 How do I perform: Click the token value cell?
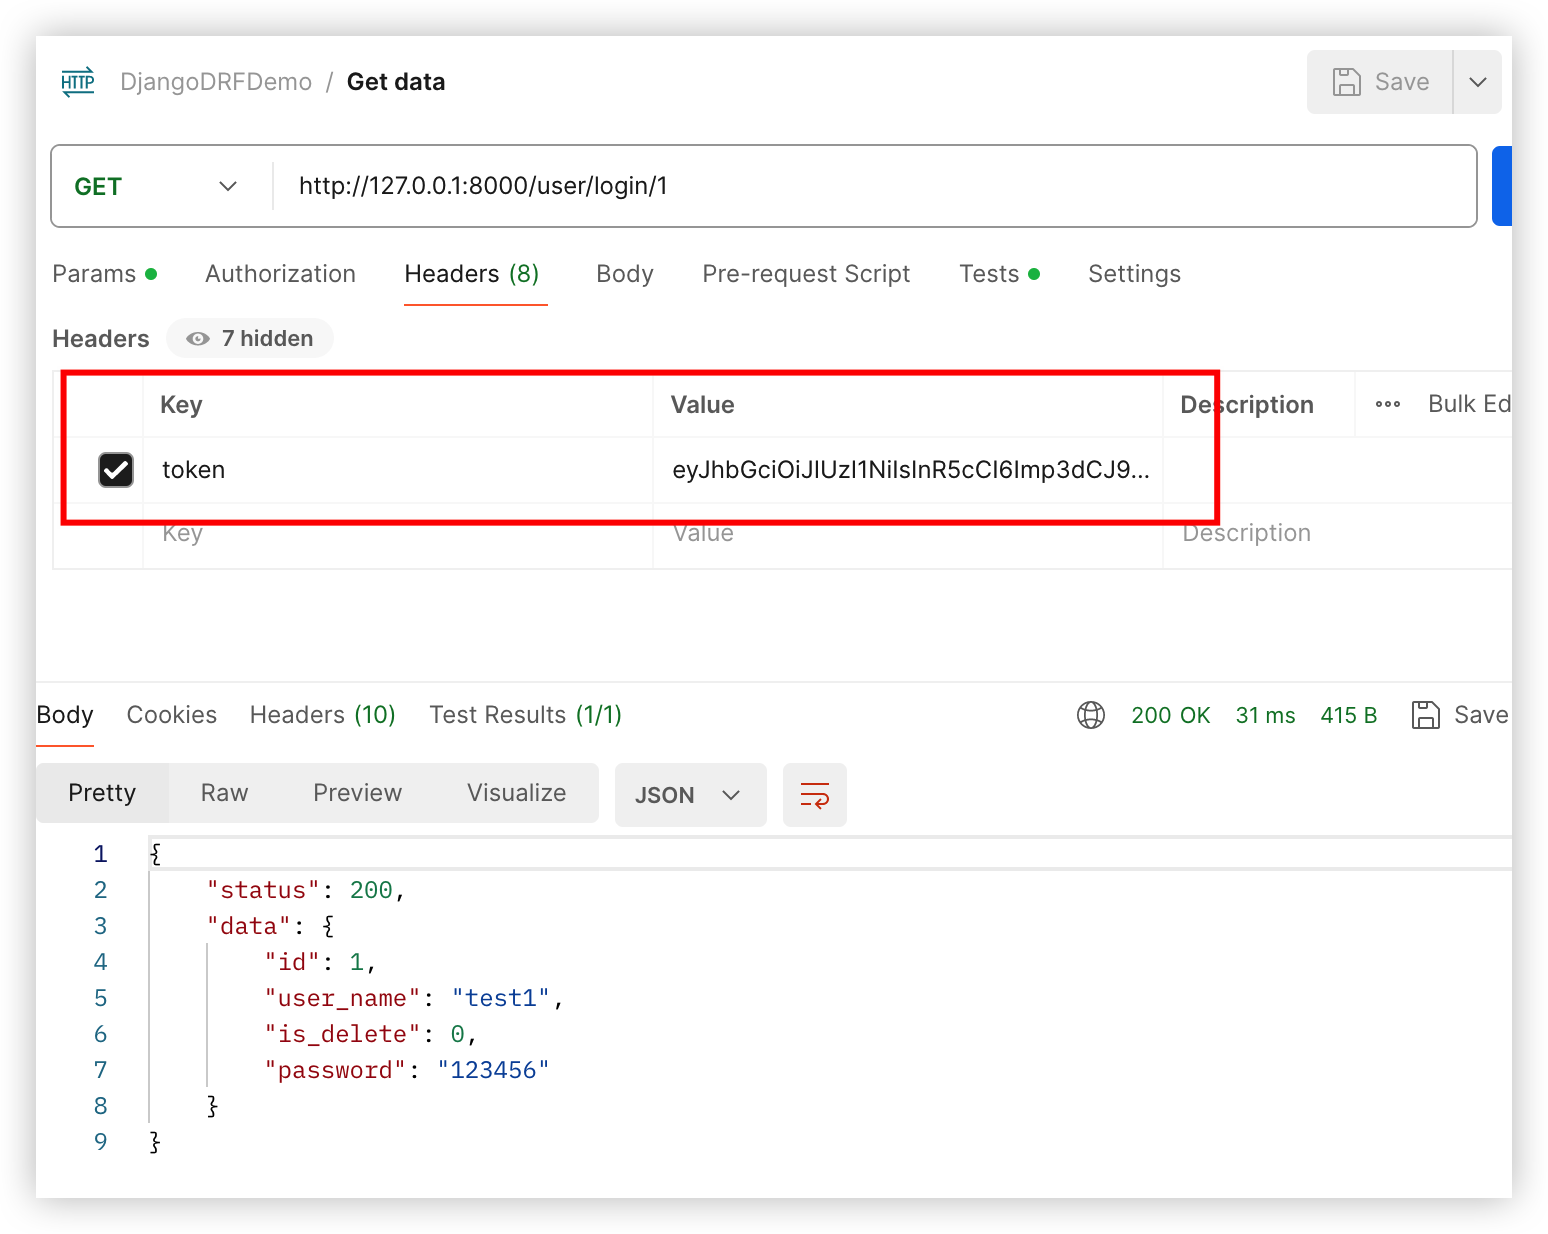908,470
